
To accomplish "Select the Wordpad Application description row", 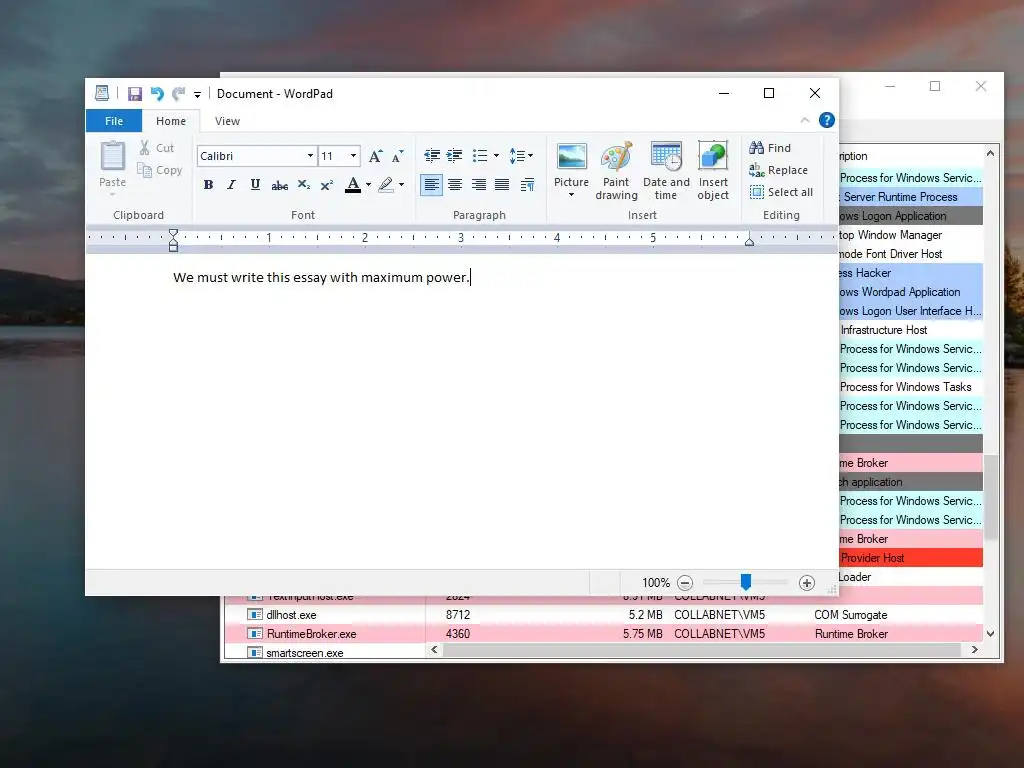I will (x=911, y=292).
